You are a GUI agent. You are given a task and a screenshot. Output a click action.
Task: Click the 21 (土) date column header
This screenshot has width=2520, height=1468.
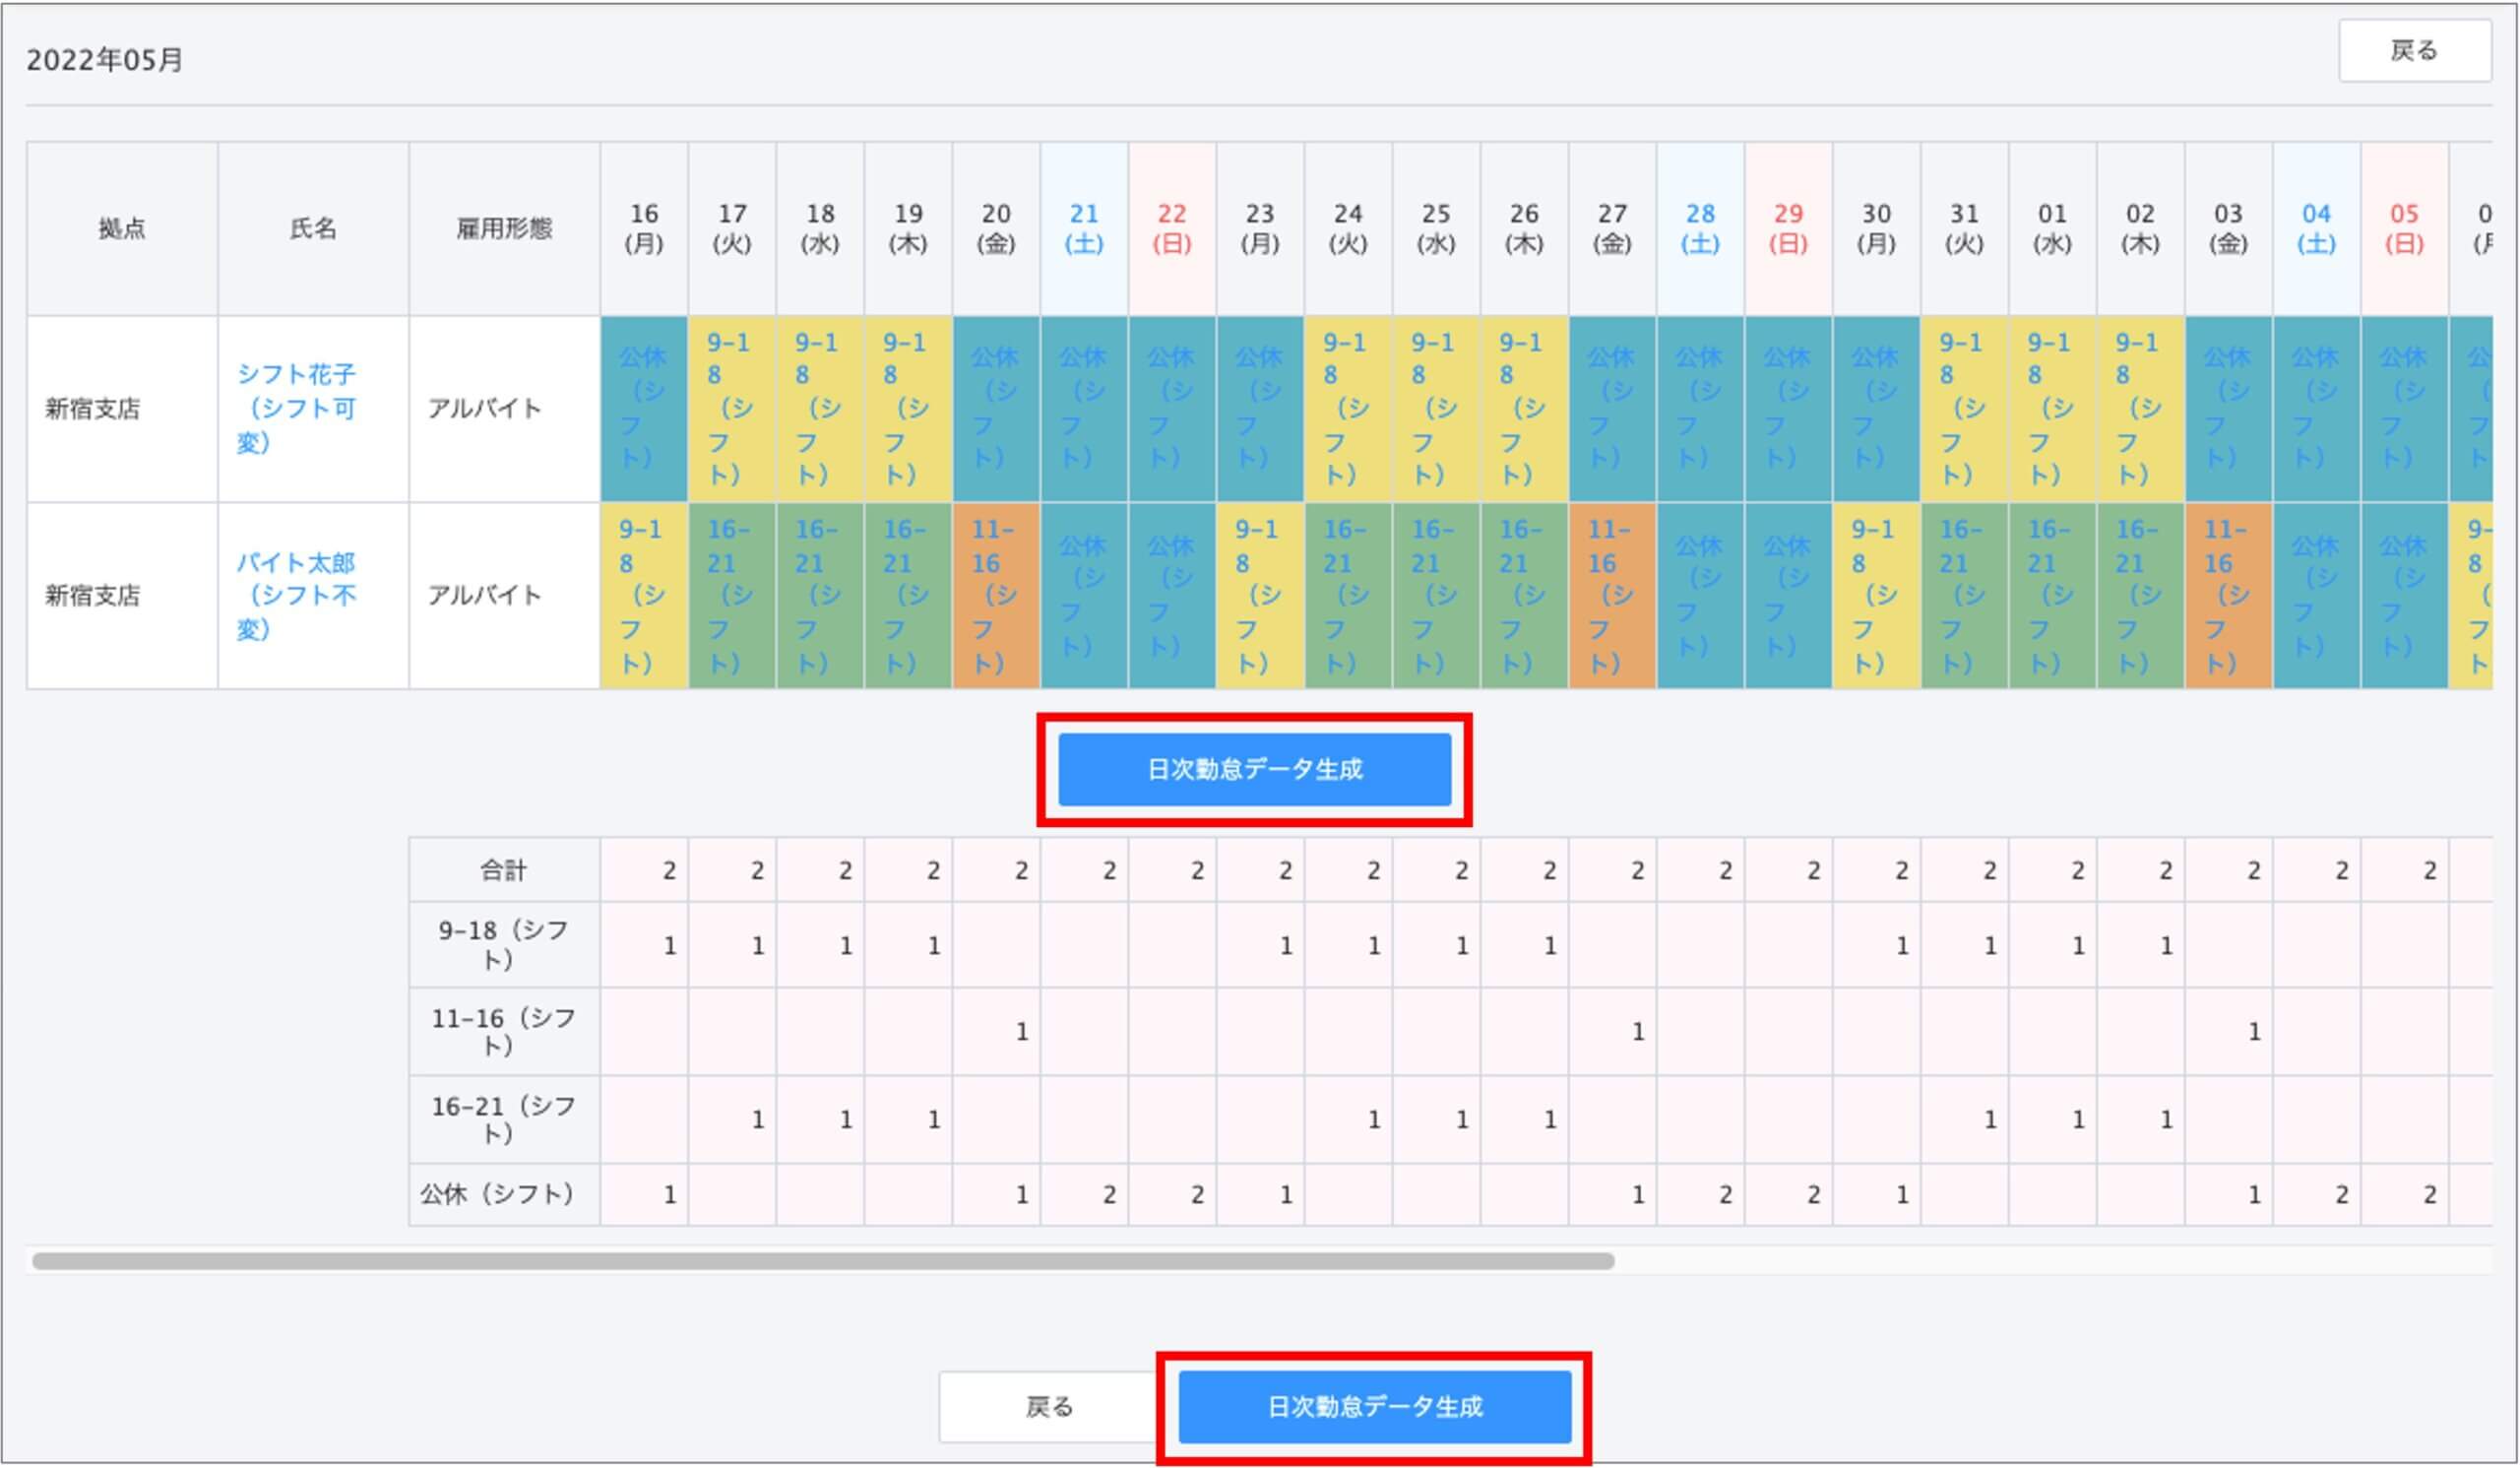[x=1083, y=228]
